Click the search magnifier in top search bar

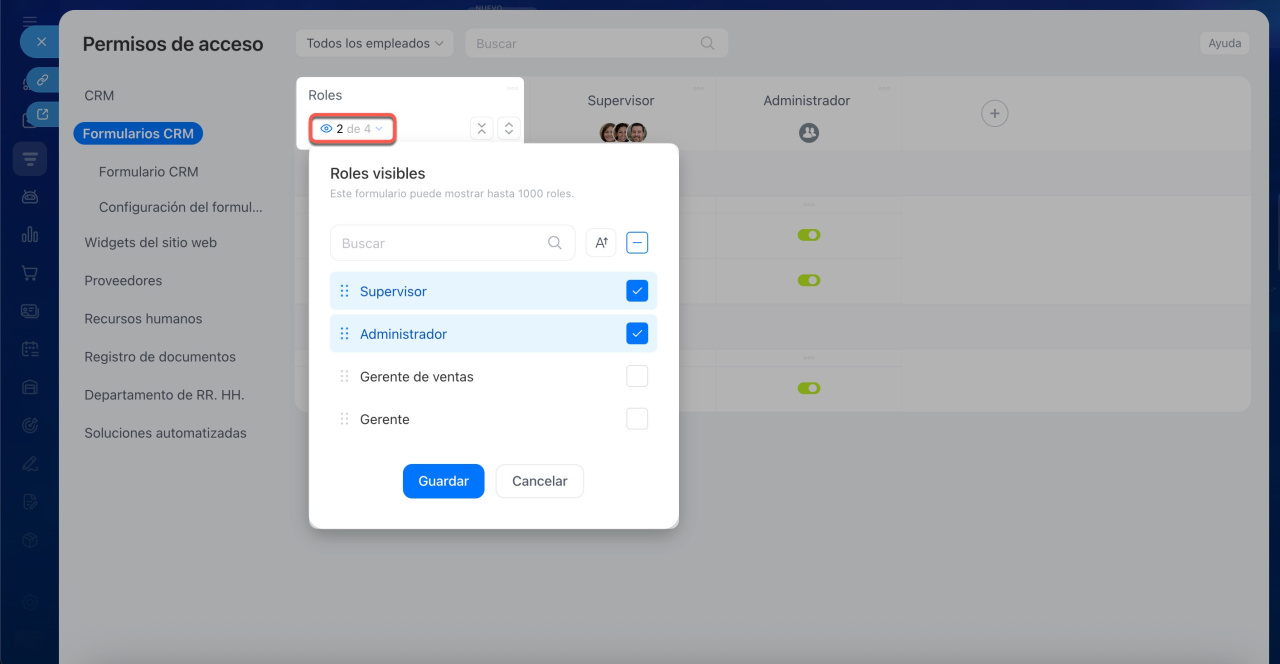coord(707,43)
